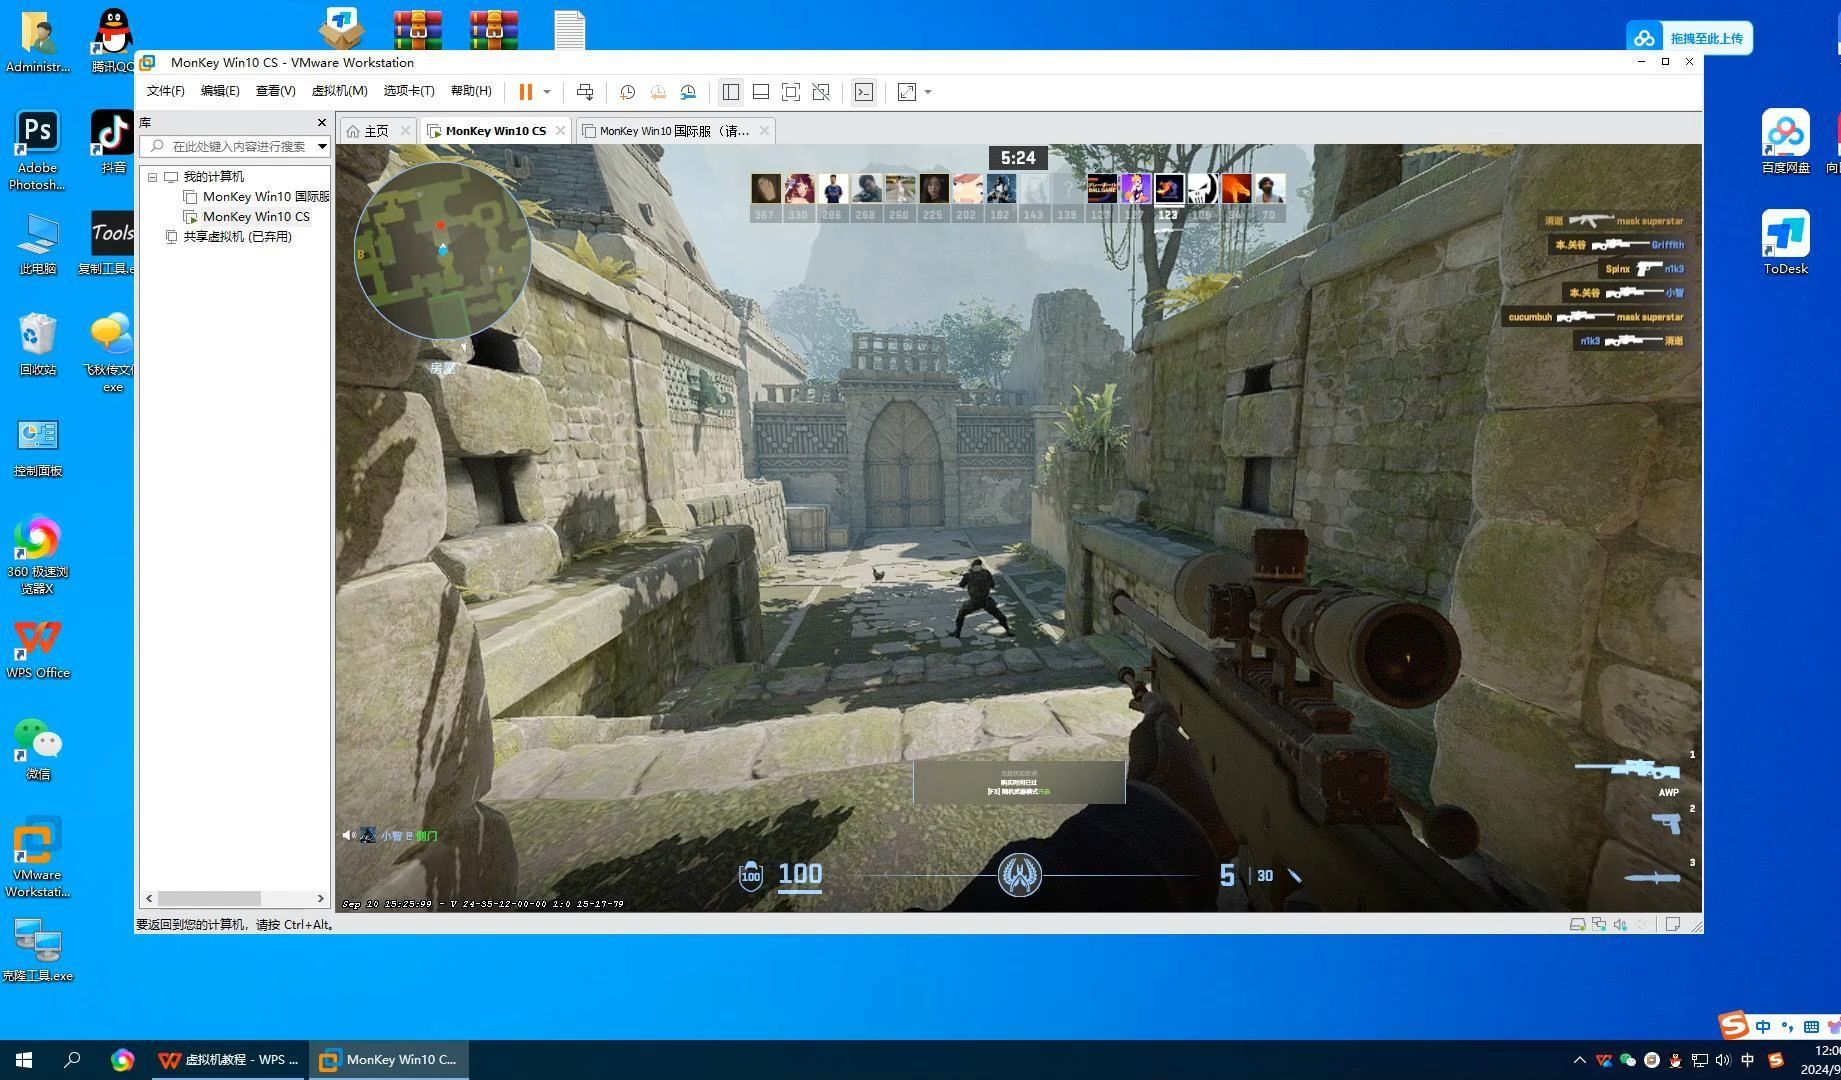
Task: Open VMware Workstation desktop shortcut
Action: click(37, 857)
